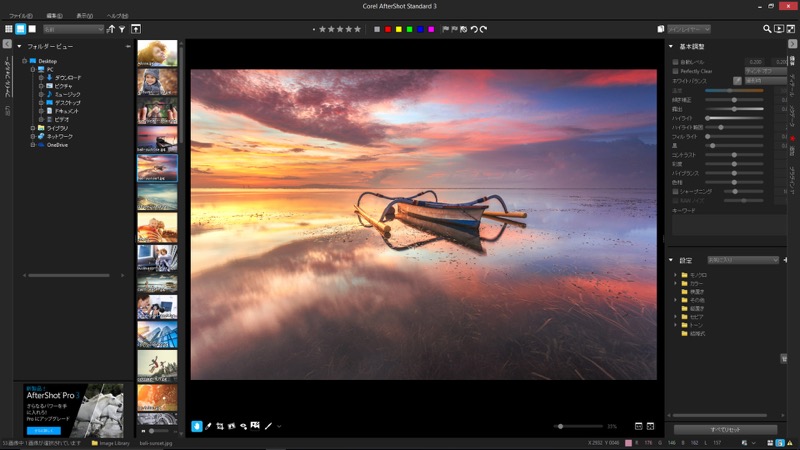
Task: Open the white balance preset dropdown
Action: tap(765, 81)
